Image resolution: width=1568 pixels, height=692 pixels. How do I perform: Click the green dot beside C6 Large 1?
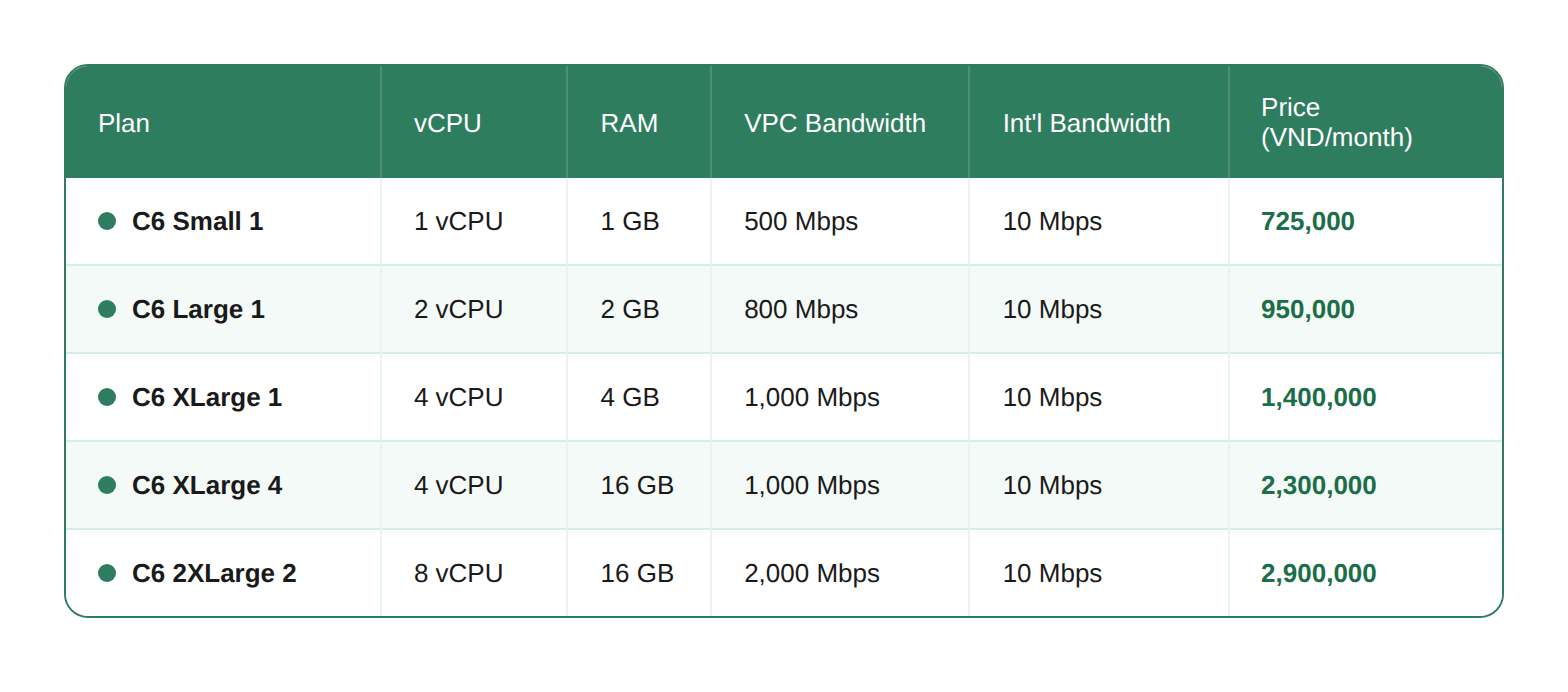click(x=107, y=309)
